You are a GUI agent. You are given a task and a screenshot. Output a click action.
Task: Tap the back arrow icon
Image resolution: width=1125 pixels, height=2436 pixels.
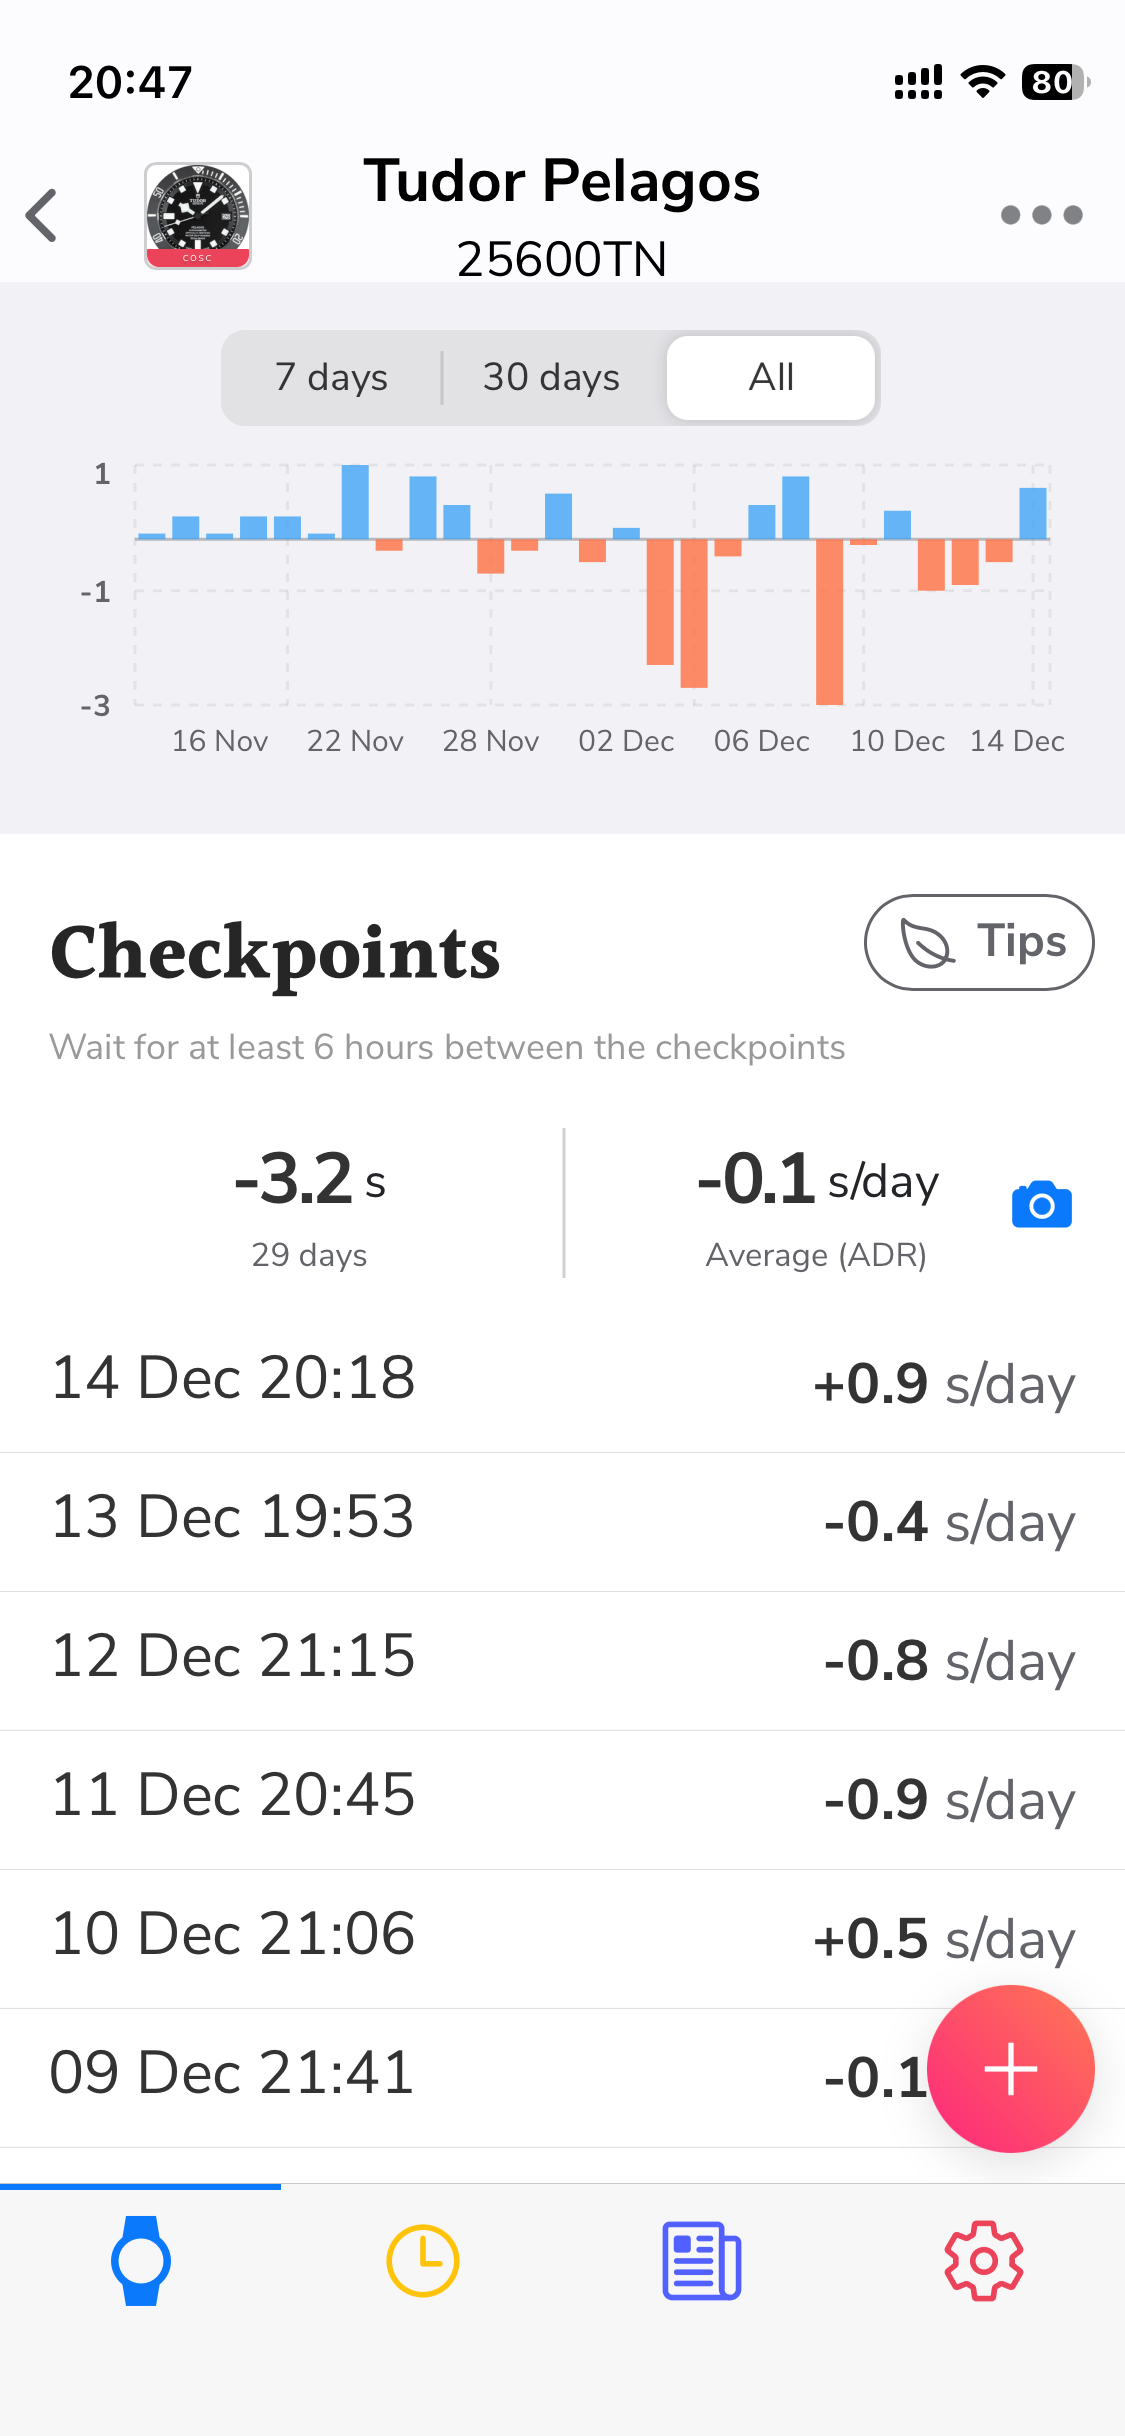click(x=42, y=215)
